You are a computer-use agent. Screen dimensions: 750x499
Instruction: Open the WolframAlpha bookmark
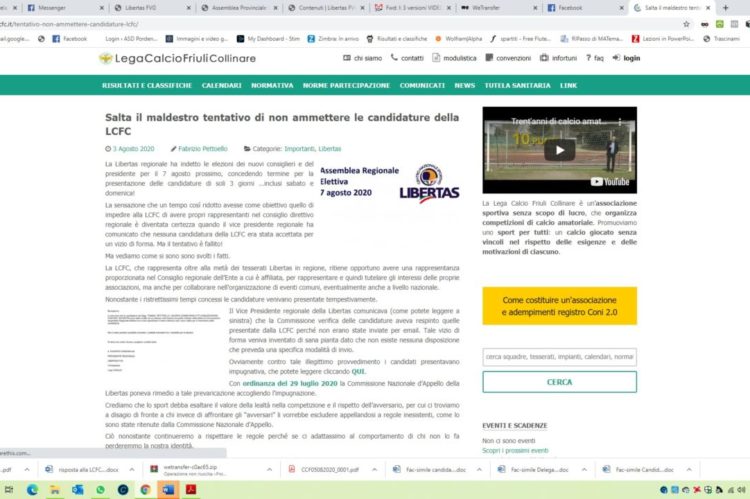tap(458, 39)
